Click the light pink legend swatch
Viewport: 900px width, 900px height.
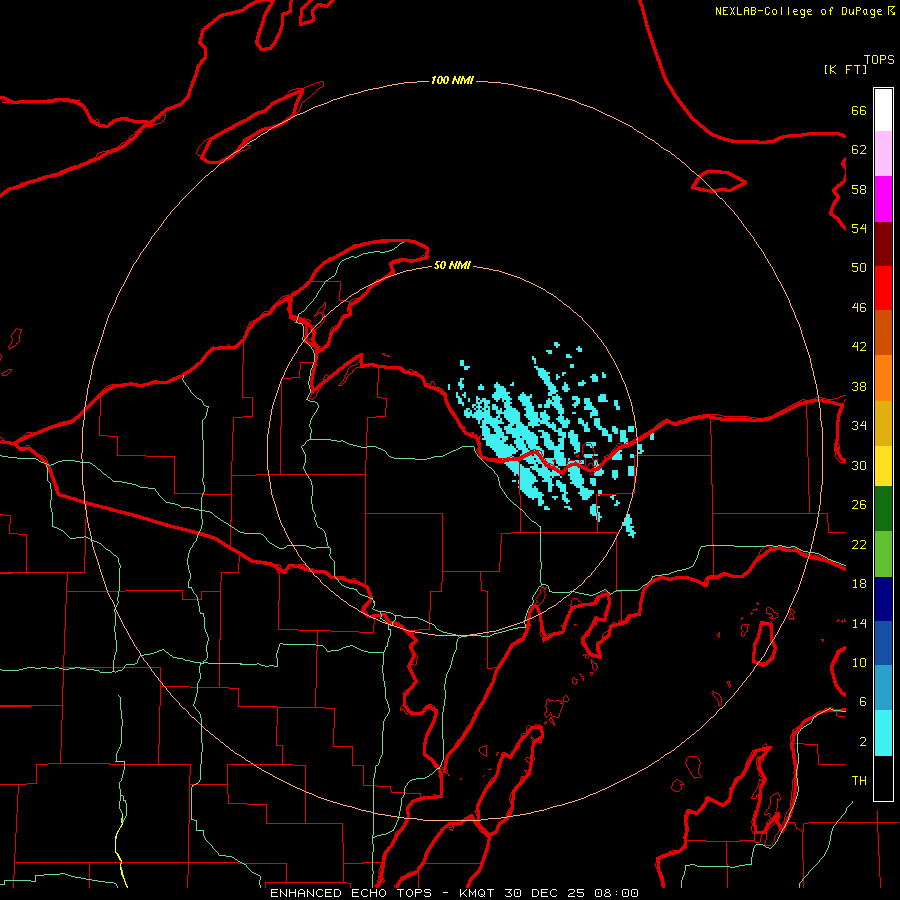click(883, 153)
